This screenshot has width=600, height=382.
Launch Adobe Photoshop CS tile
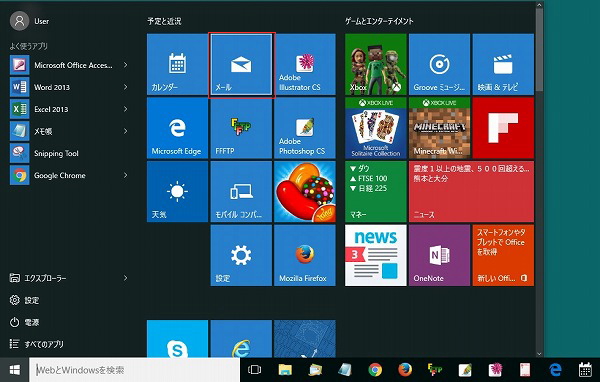(305, 128)
